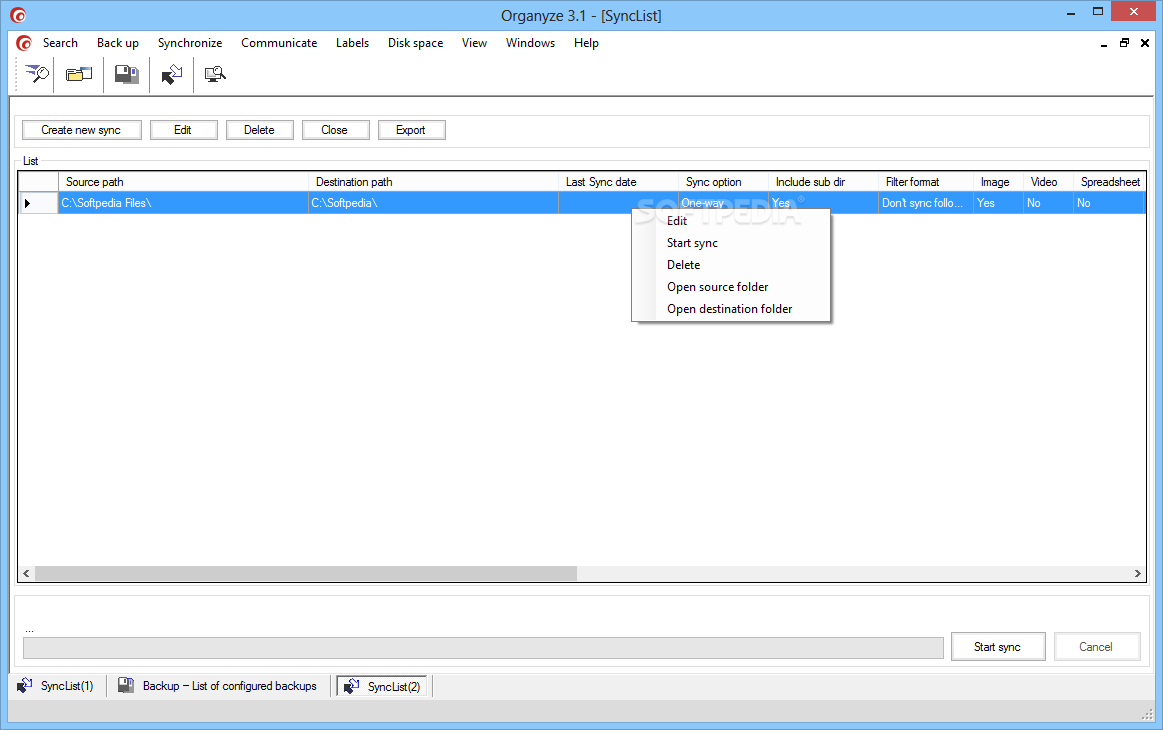Choose Delete from the context menu
Screen dimensions: 1163x730
click(731, 265)
